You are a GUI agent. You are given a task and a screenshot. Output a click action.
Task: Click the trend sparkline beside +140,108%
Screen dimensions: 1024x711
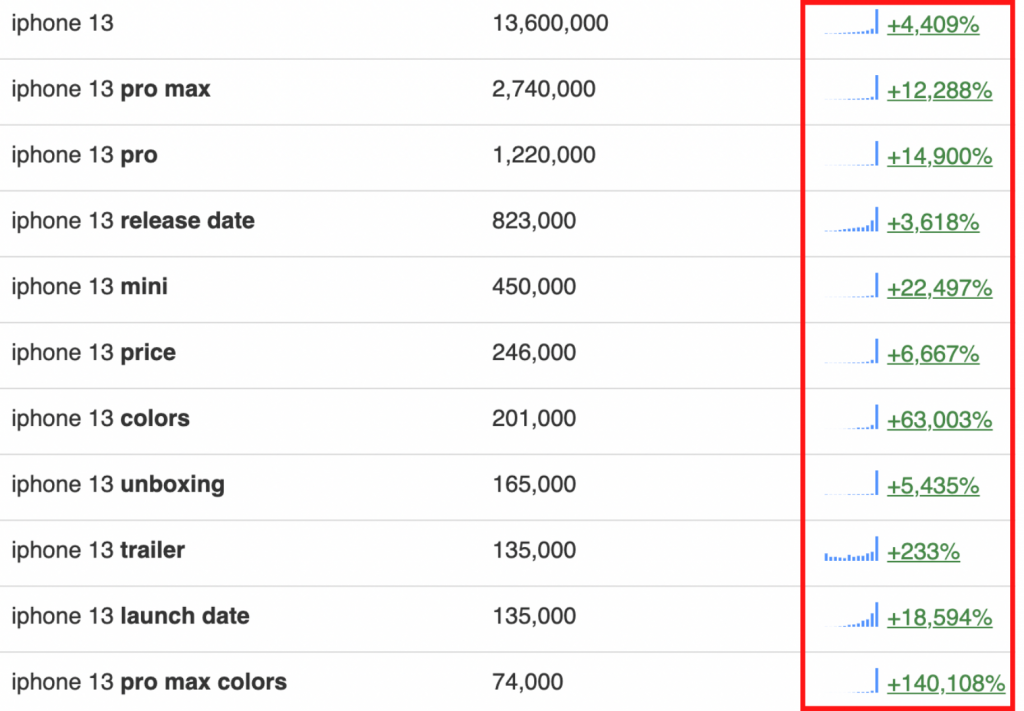tap(852, 682)
